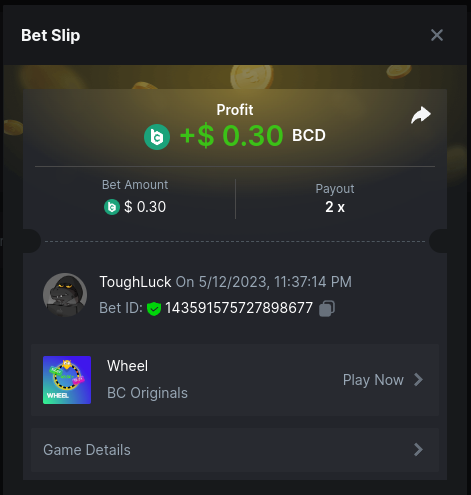Open ToughLuck's avatar
Image resolution: width=471 pixels, height=495 pixels.
coord(65,295)
